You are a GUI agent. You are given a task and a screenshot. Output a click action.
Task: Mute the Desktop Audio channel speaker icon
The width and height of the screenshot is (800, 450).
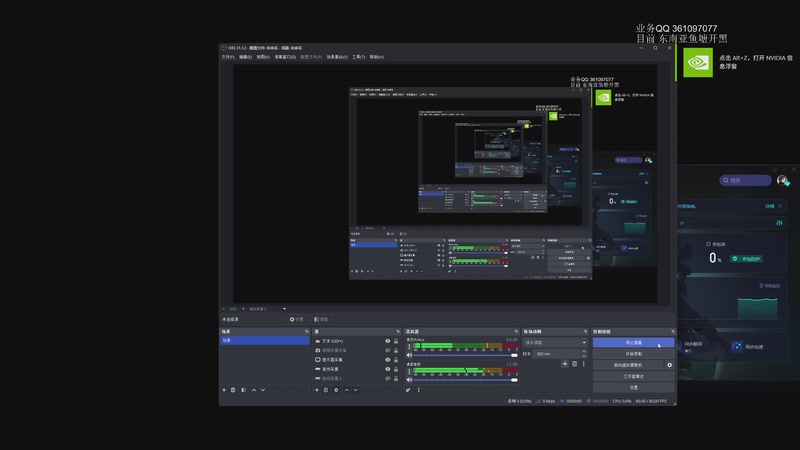click(x=409, y=380)
